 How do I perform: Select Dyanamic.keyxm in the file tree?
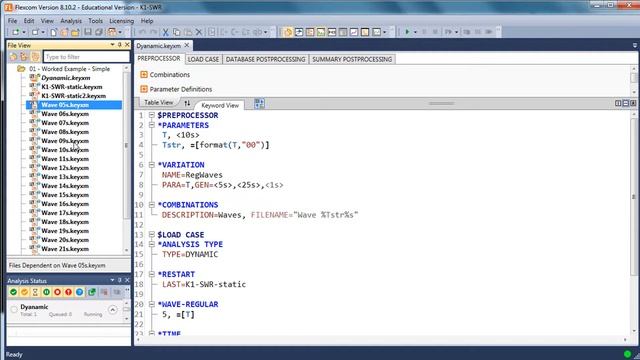[x=66, y=78]
